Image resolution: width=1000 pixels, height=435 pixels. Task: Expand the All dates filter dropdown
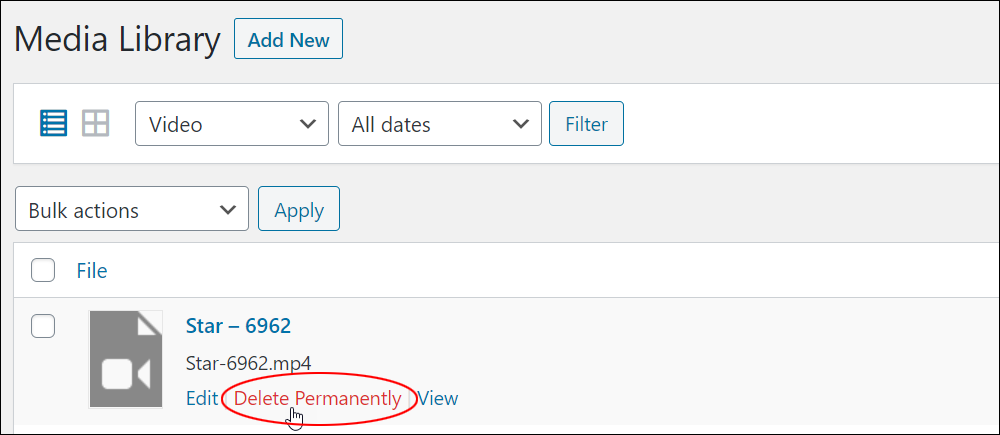[x=439, y=123]
